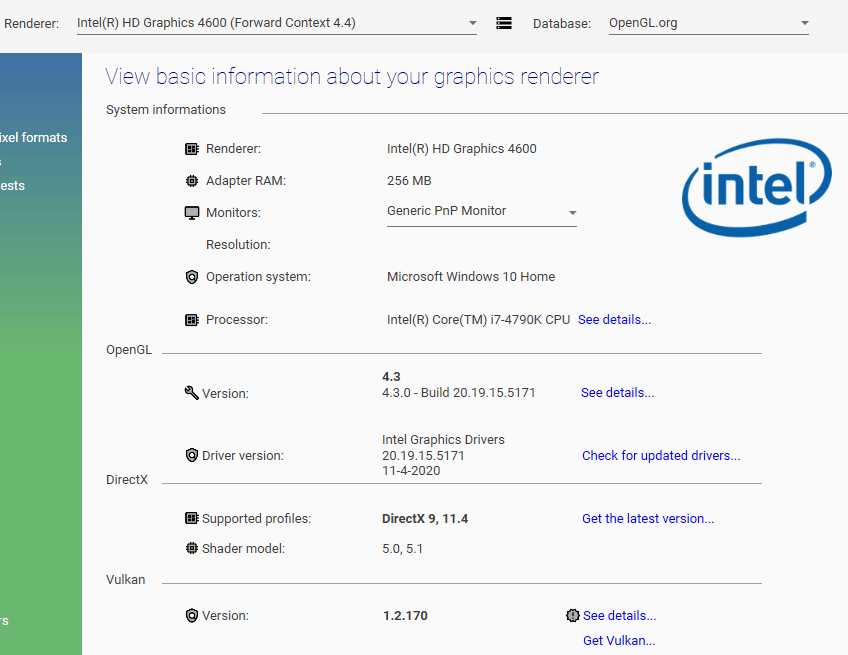Click the chip icon next to Renderer label

[192, 149]
